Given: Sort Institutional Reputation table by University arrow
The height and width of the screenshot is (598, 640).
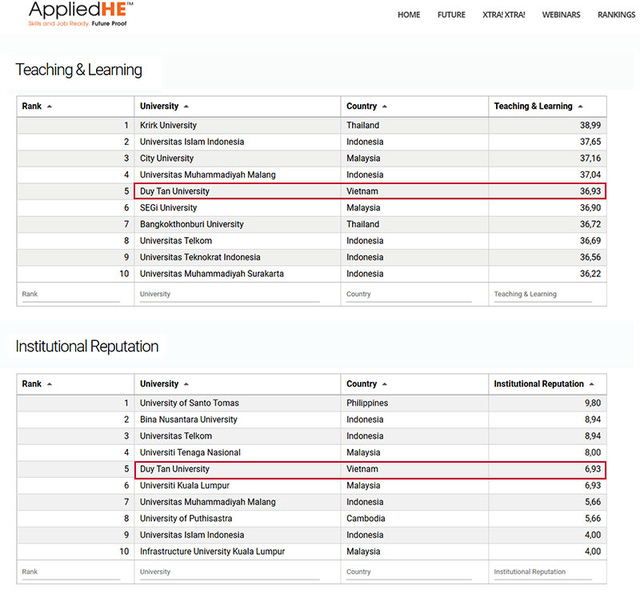Looking at the screenshot, I should pyautogui.click(x=186, y=384).
